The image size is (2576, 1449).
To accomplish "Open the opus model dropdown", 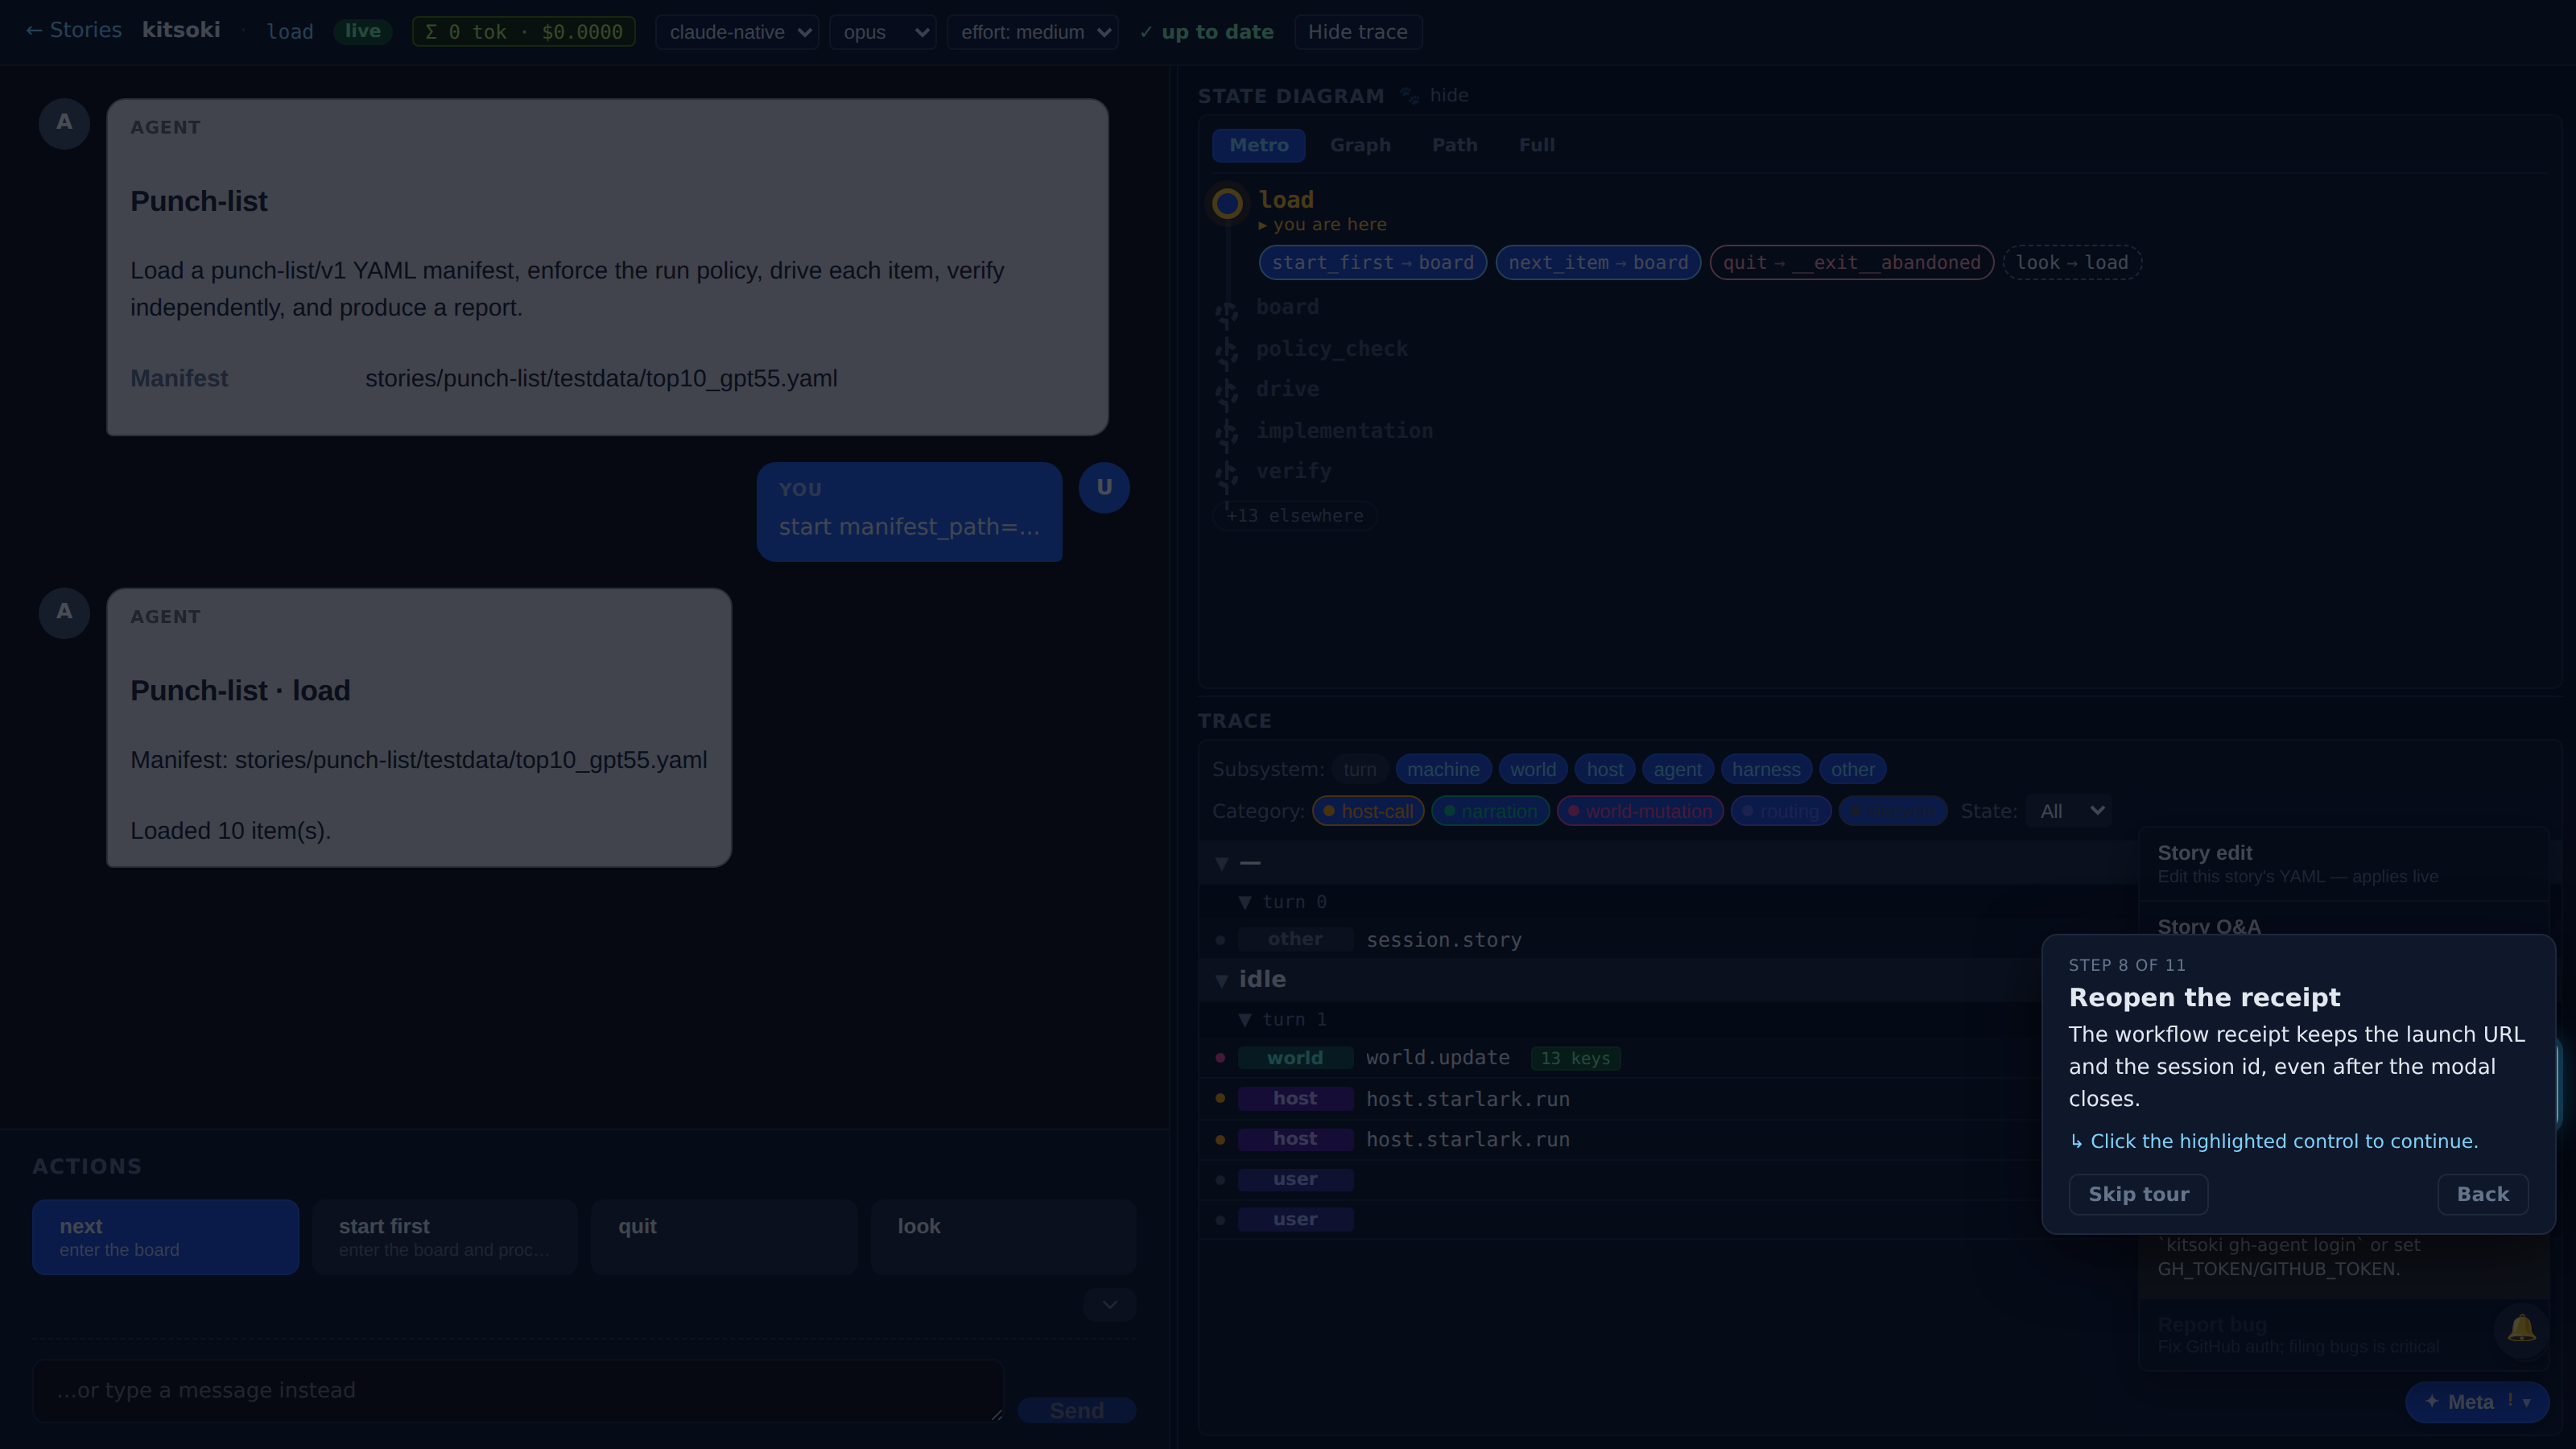I will (883, 32).
